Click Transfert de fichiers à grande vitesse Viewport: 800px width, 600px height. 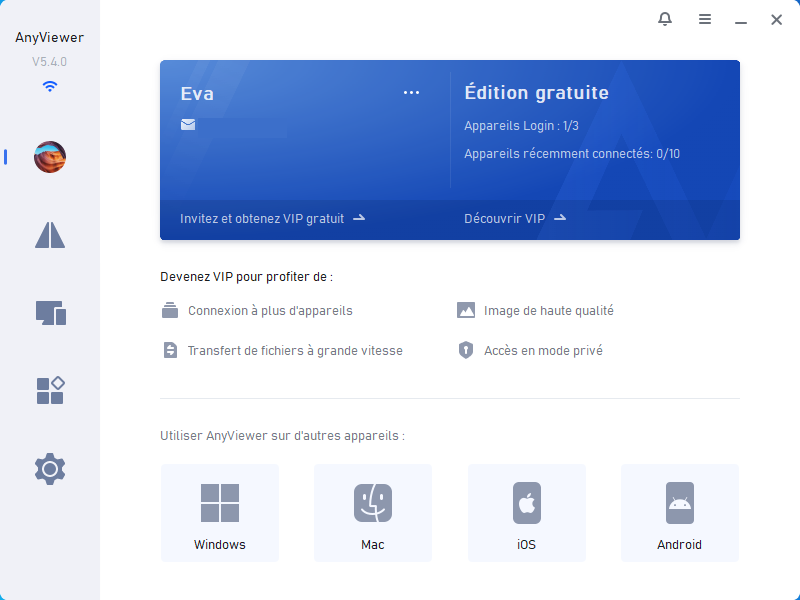click(295, 351)
